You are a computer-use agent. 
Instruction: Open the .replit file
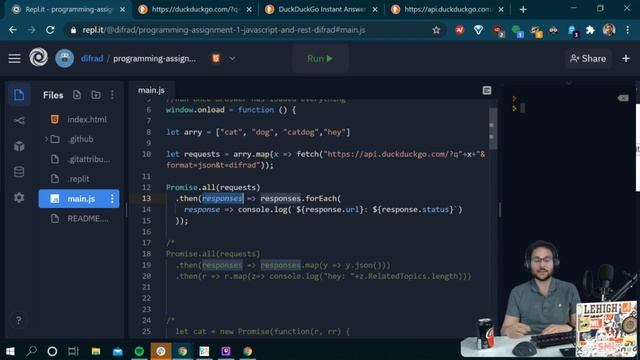tap(79, 179)
